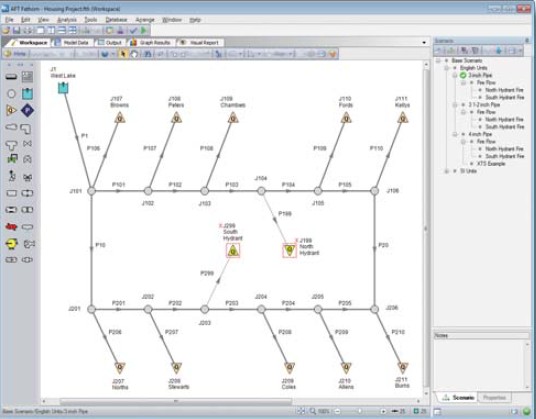Collapse the 4 inch Pipe scenario branch

pos(455,134)
